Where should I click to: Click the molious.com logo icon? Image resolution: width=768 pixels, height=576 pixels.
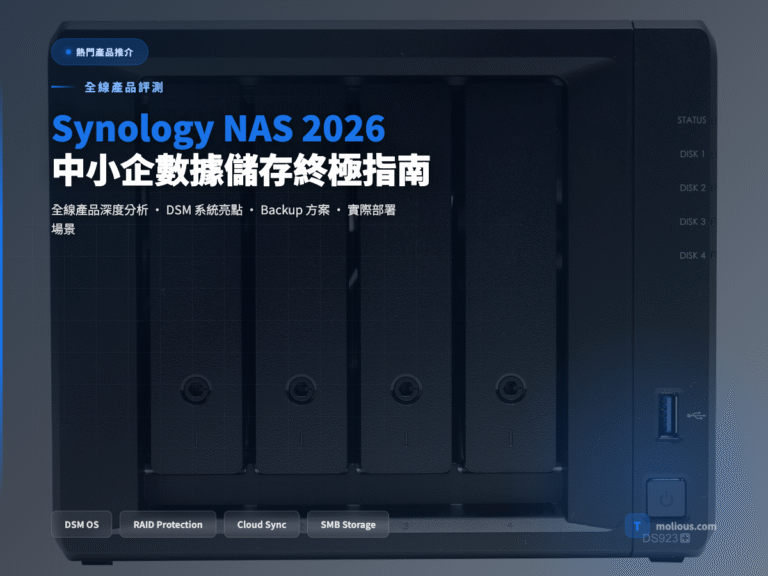[x=637, y=526]
